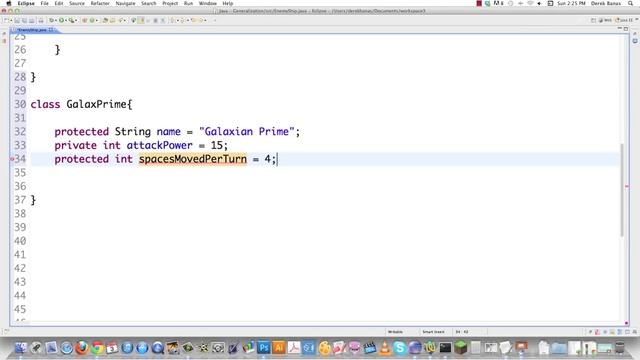Screen dimensions: 640x360
Task: Click the error marker on line 34
Action: pyautogui.click(x=12, y=159)
